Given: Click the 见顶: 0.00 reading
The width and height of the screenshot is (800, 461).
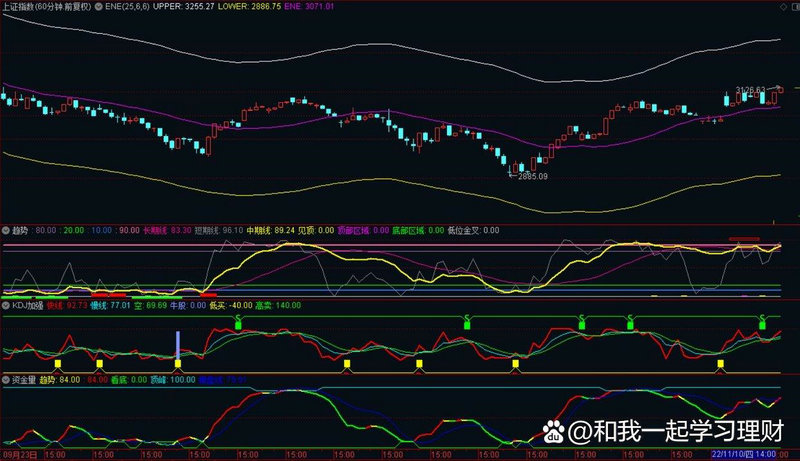Looking at the screenshot, I should point(316,230).
